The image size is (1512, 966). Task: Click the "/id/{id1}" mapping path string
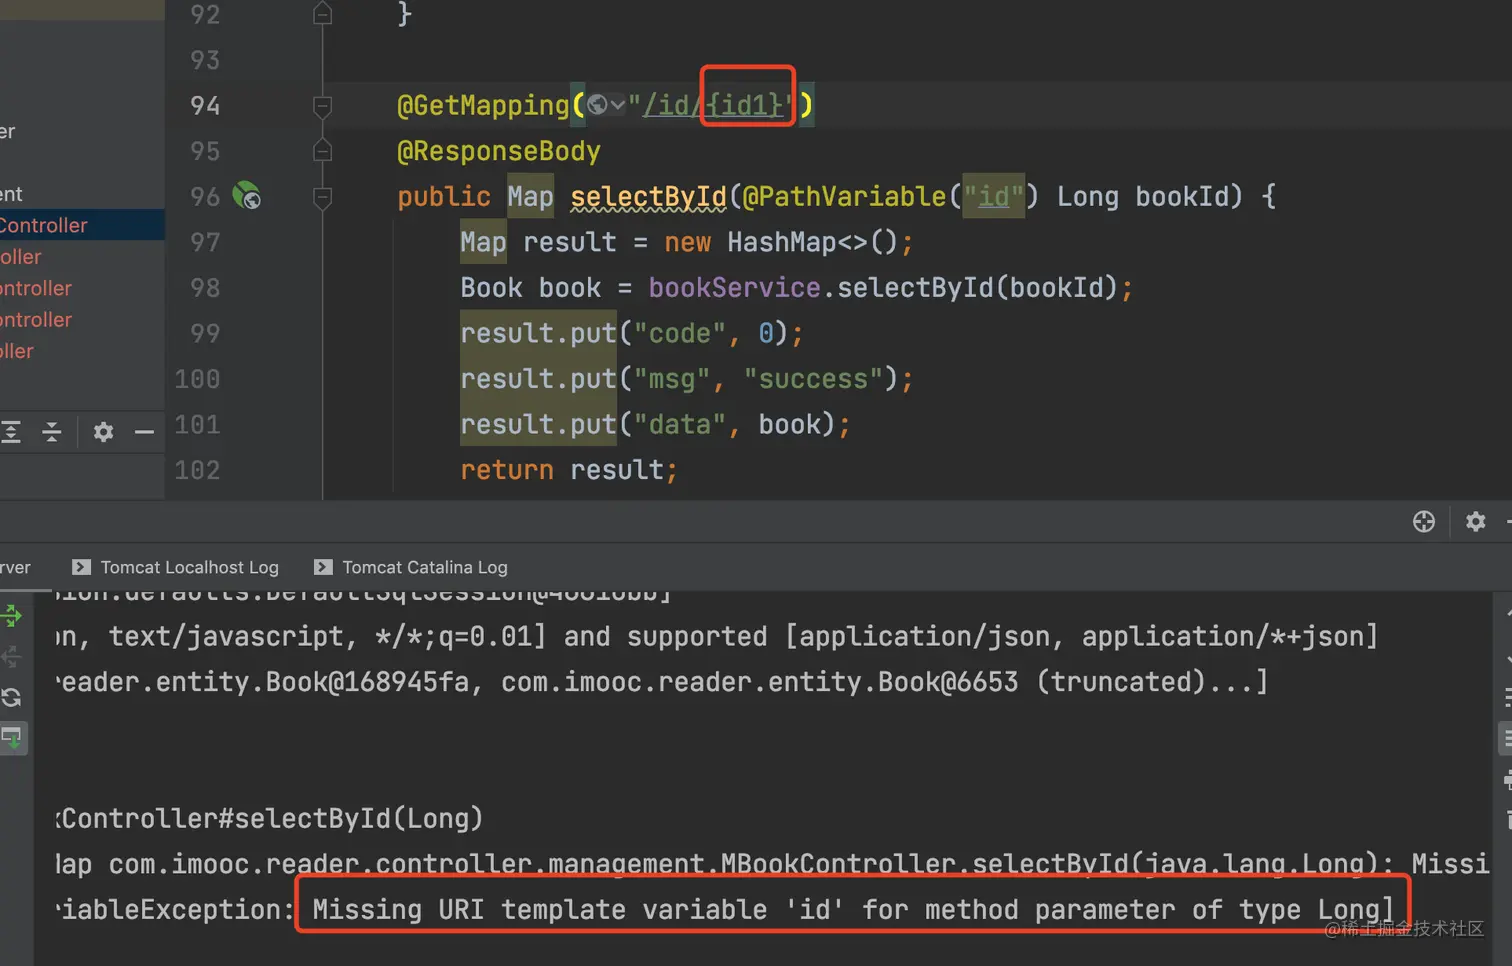click(712, 105)
